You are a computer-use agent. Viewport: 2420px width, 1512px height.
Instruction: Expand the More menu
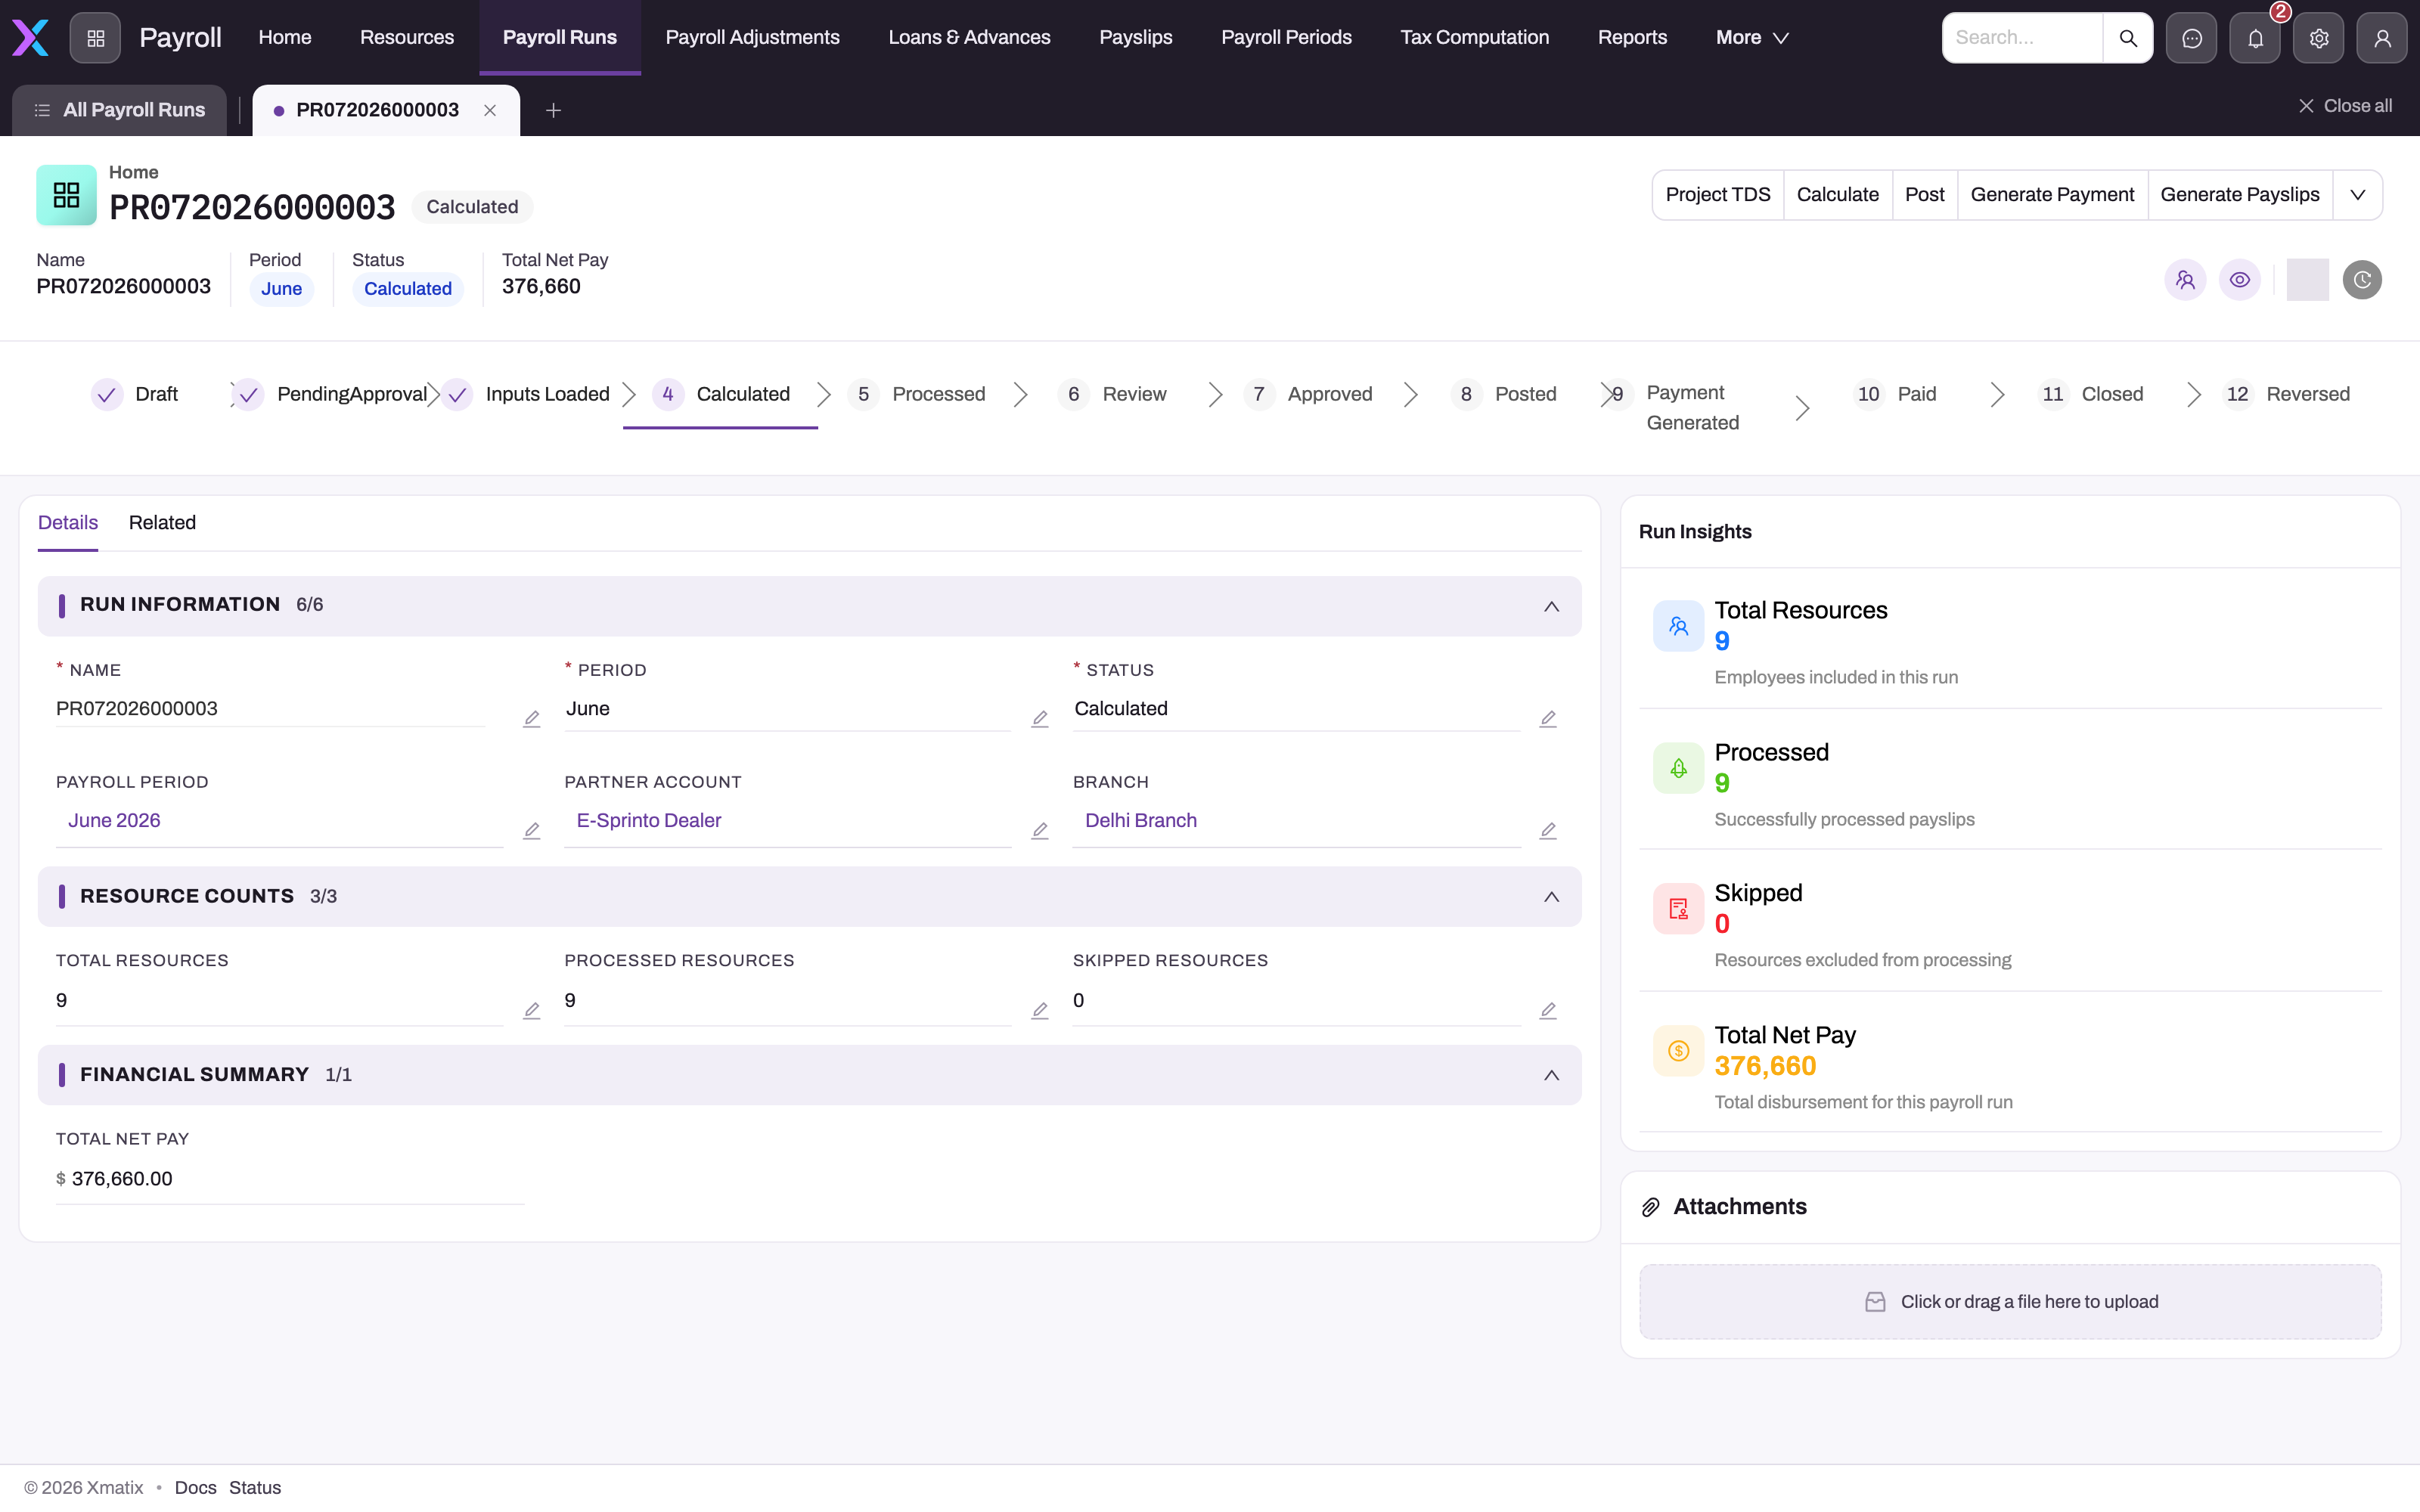pos(1752,38)
